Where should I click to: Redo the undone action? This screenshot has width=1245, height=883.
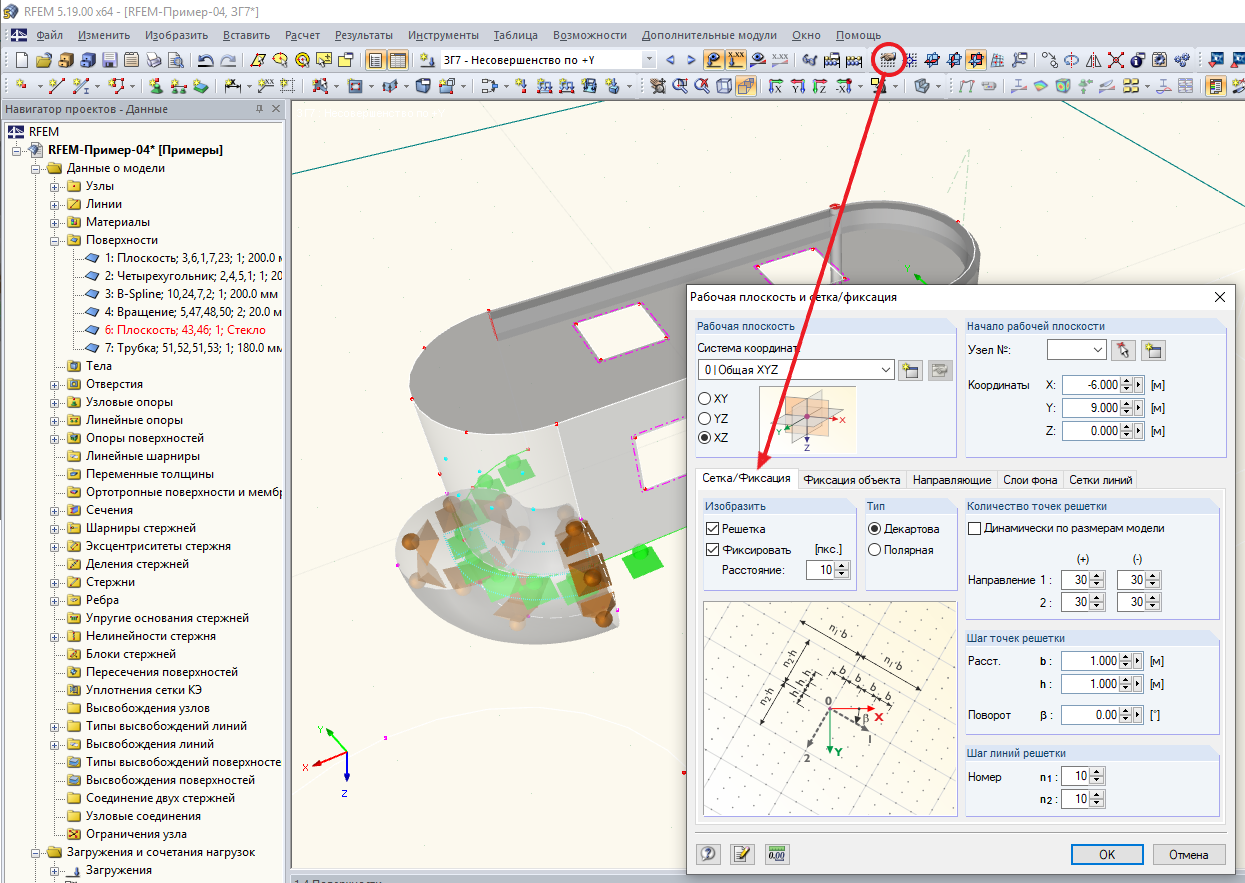click(229, 60)
